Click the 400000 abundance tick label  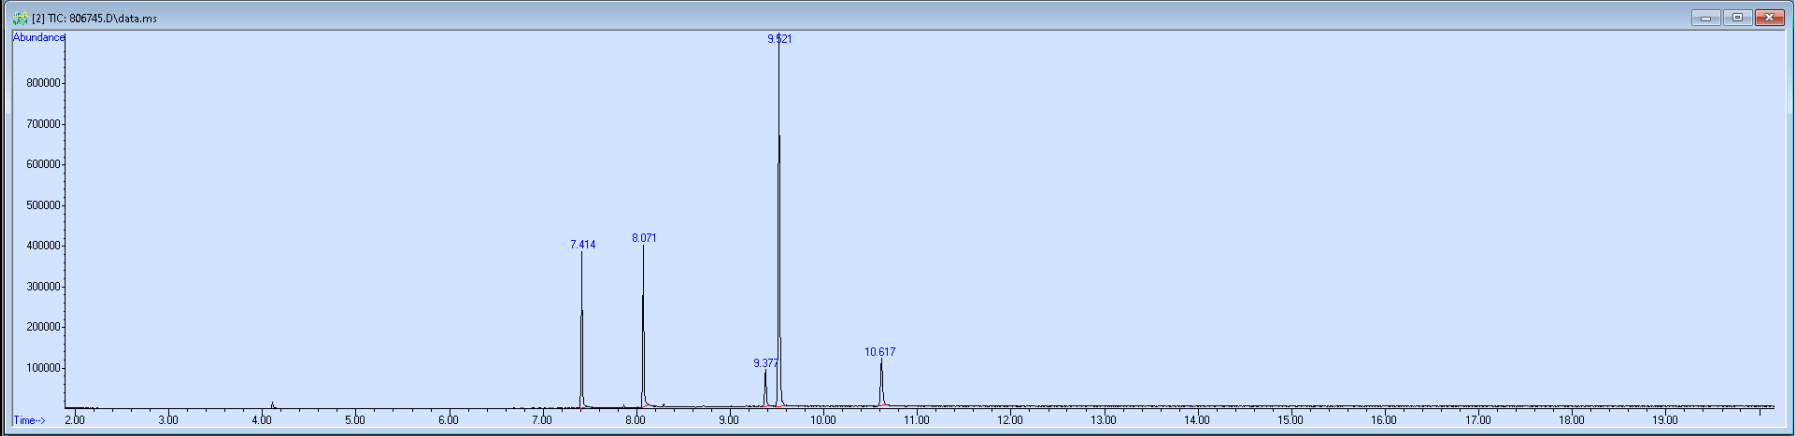[x=43, y=246]
